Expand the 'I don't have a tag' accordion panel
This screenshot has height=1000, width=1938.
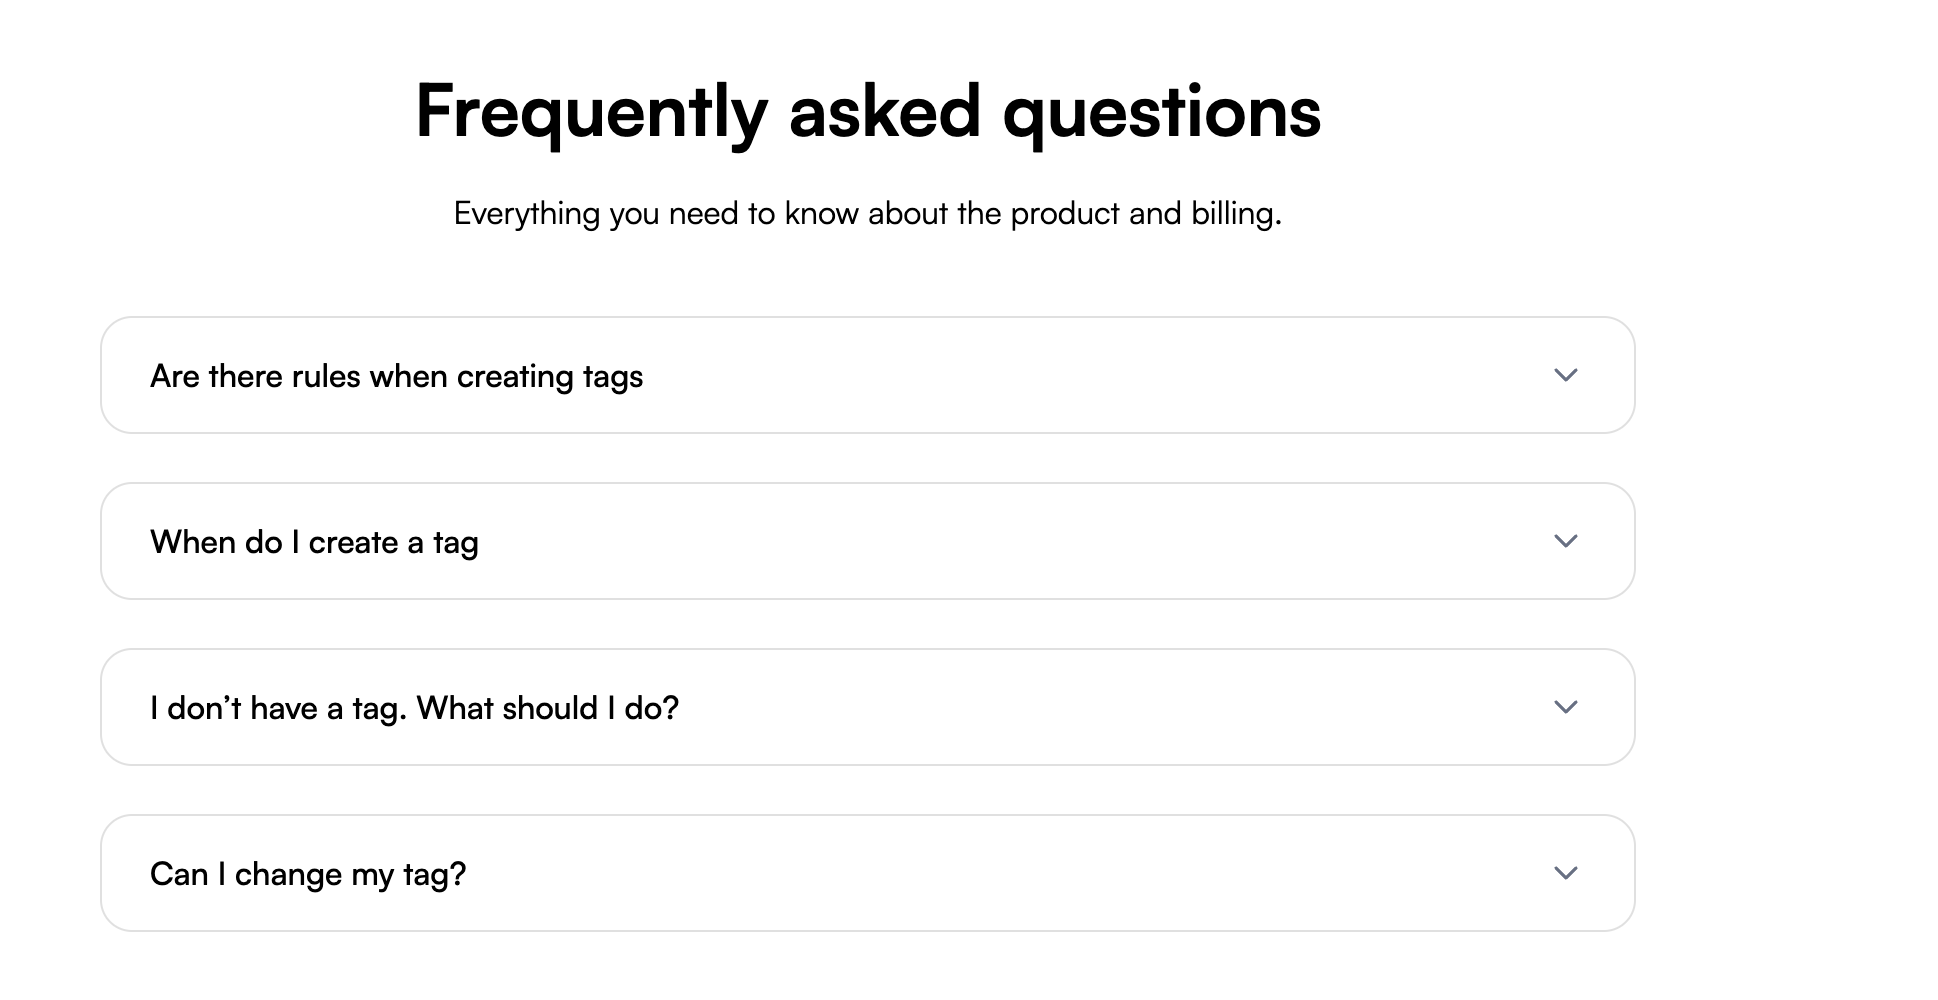coord(866,707)
